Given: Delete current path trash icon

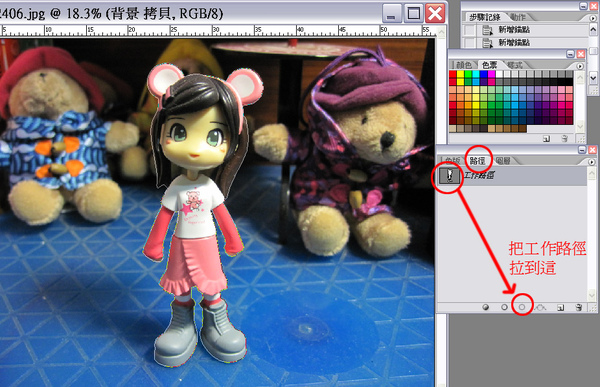Looking at the screenshot, I should tap(579, 307).
